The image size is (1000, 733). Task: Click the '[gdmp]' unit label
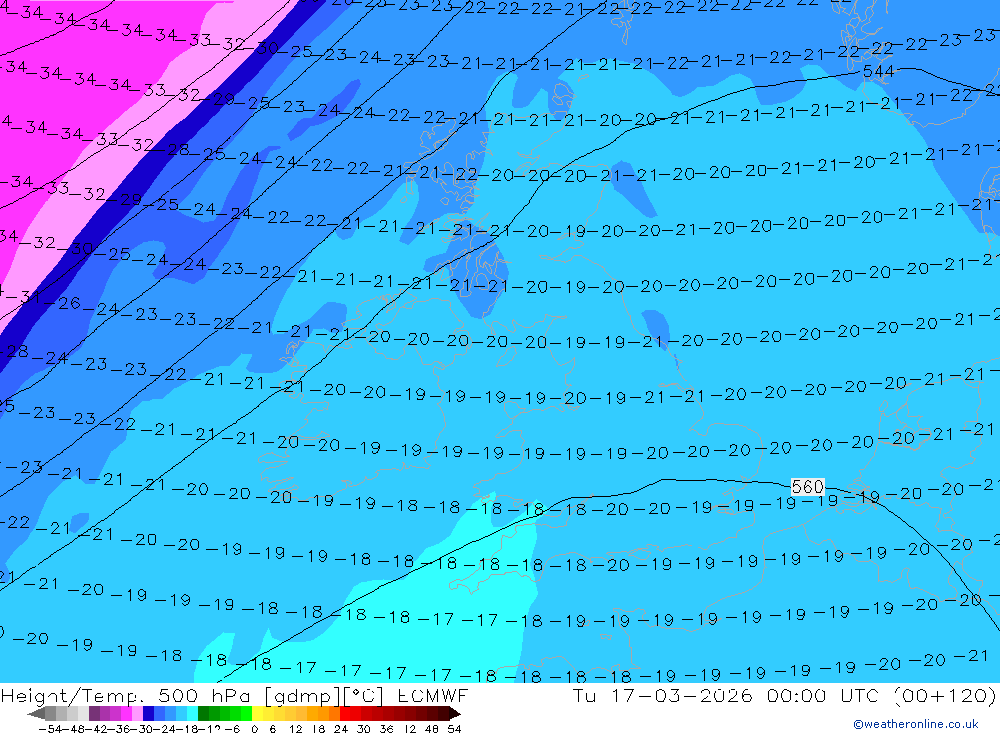click(x=302, y=696)
